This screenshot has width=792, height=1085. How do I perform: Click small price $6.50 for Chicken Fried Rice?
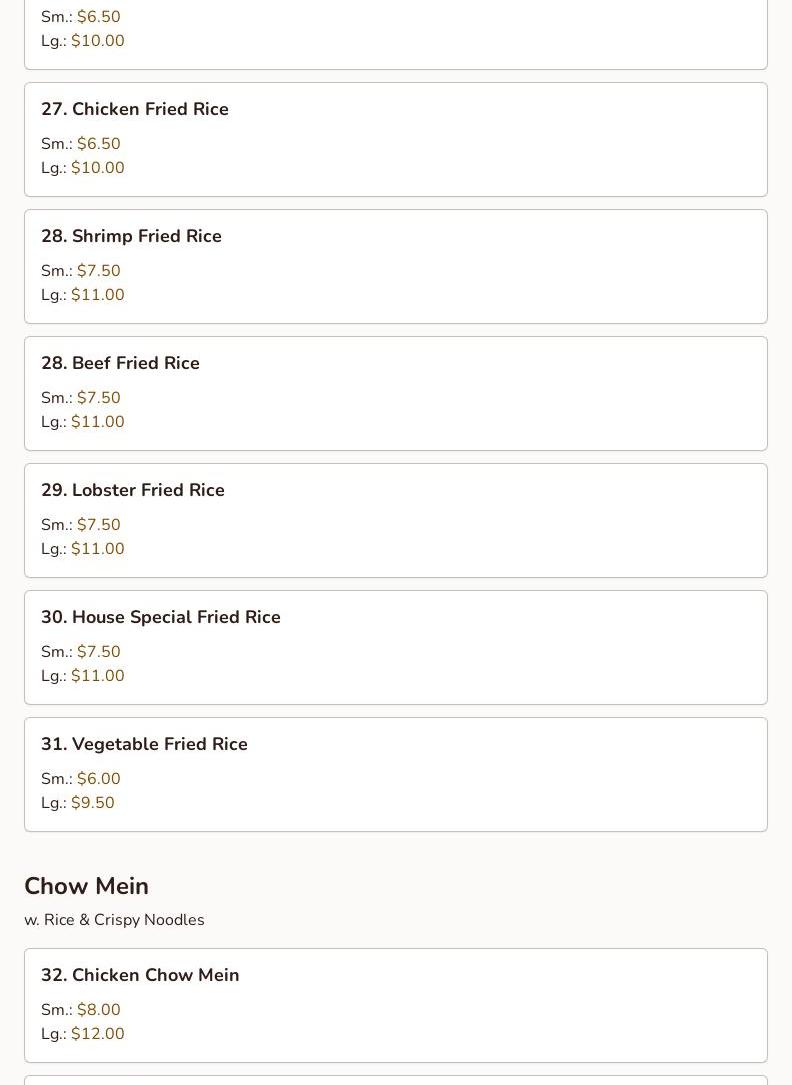point(98,143)
